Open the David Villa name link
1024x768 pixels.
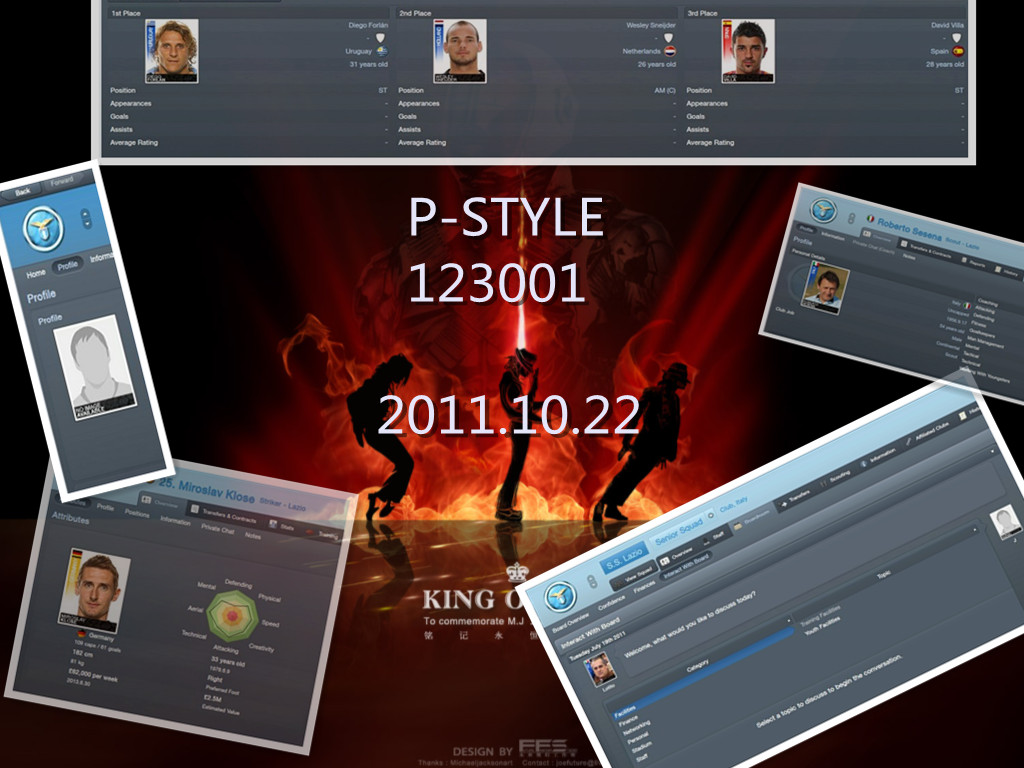[x=947, y=25]
